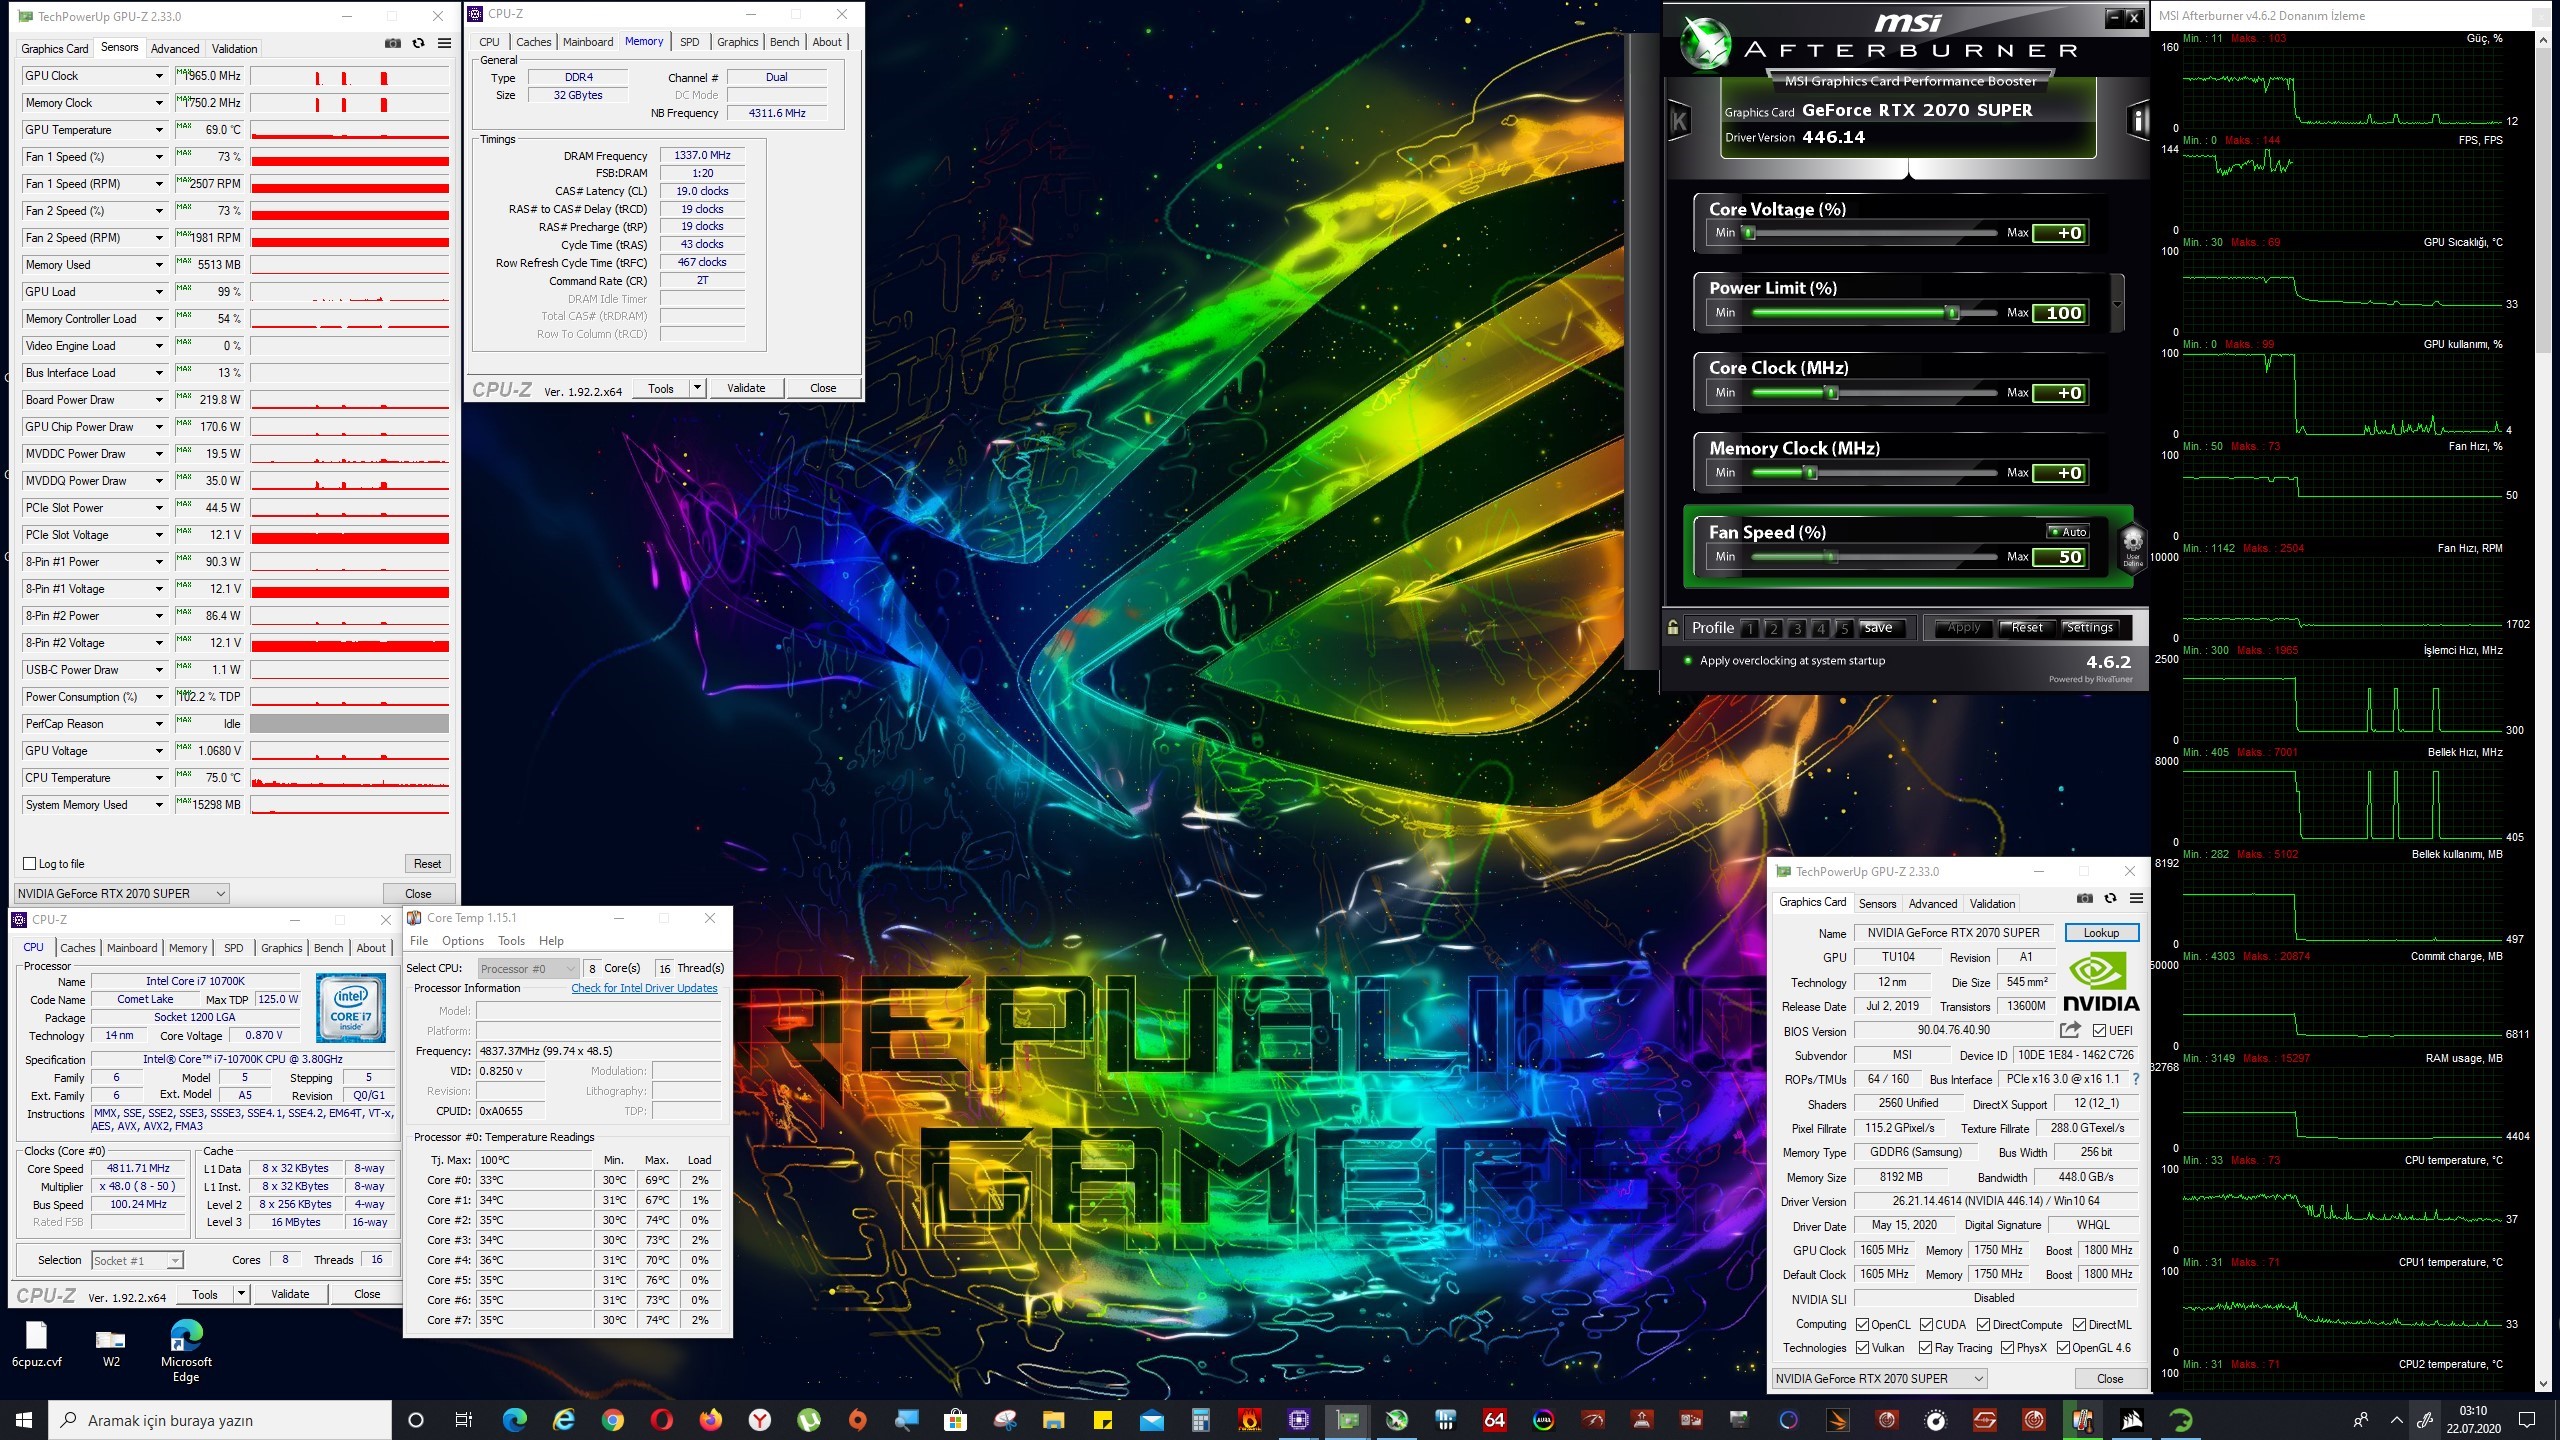Click the Core Clock slider handle
The height and width of the screenshot is (1440, 2560).
click(1832, 393)
